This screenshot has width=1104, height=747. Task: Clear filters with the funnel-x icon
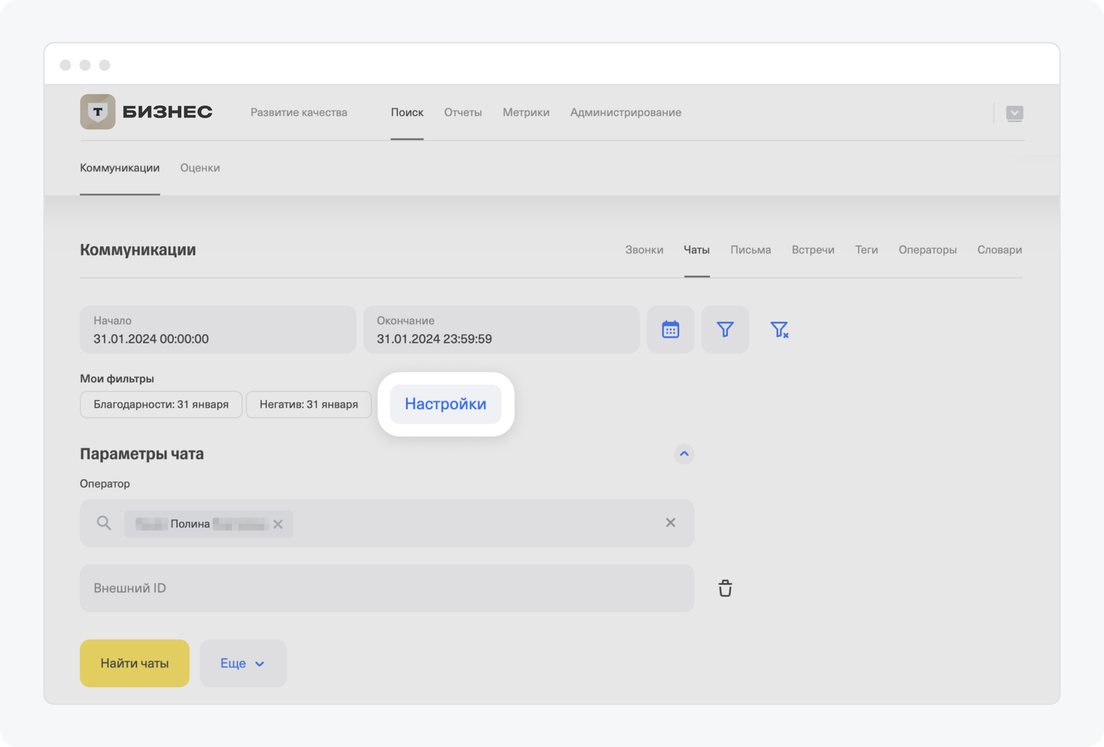click(x=779, y=329)
